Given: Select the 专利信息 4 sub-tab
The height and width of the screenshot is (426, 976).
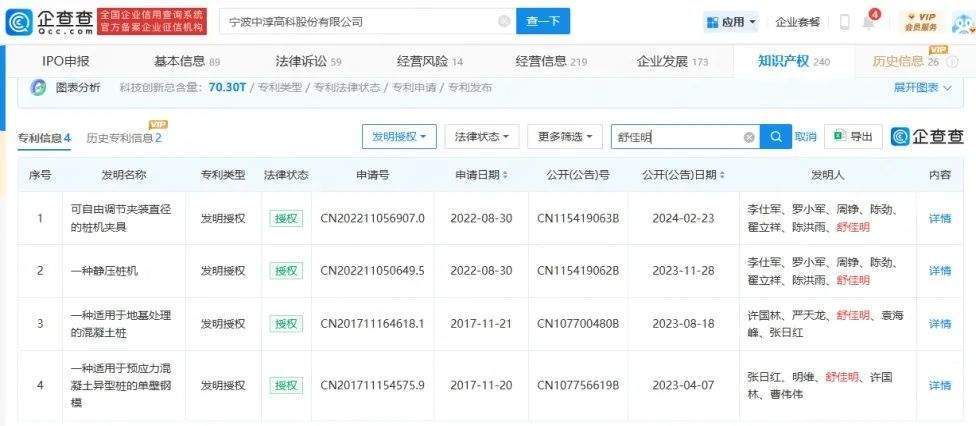Looking at the screenshot, I should (44, 138).
